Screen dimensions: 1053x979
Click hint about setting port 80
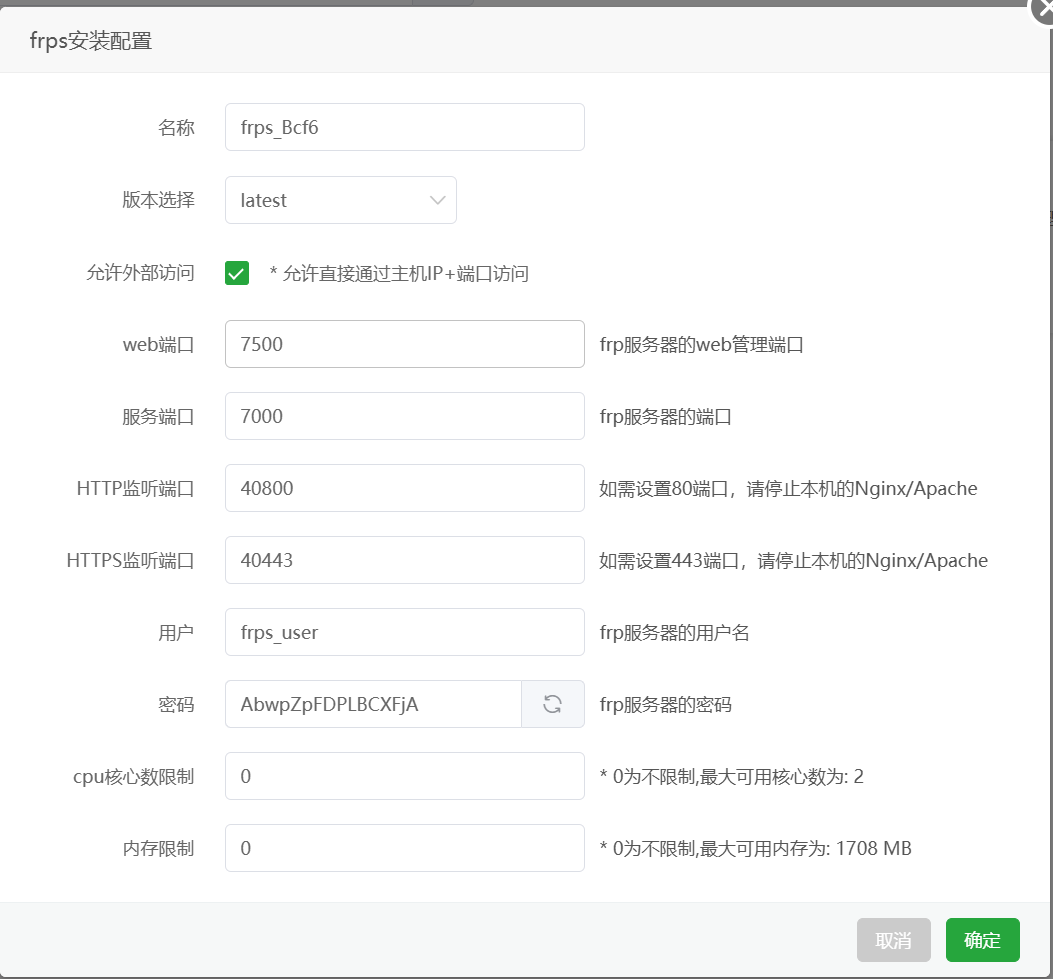coord(788,489)
